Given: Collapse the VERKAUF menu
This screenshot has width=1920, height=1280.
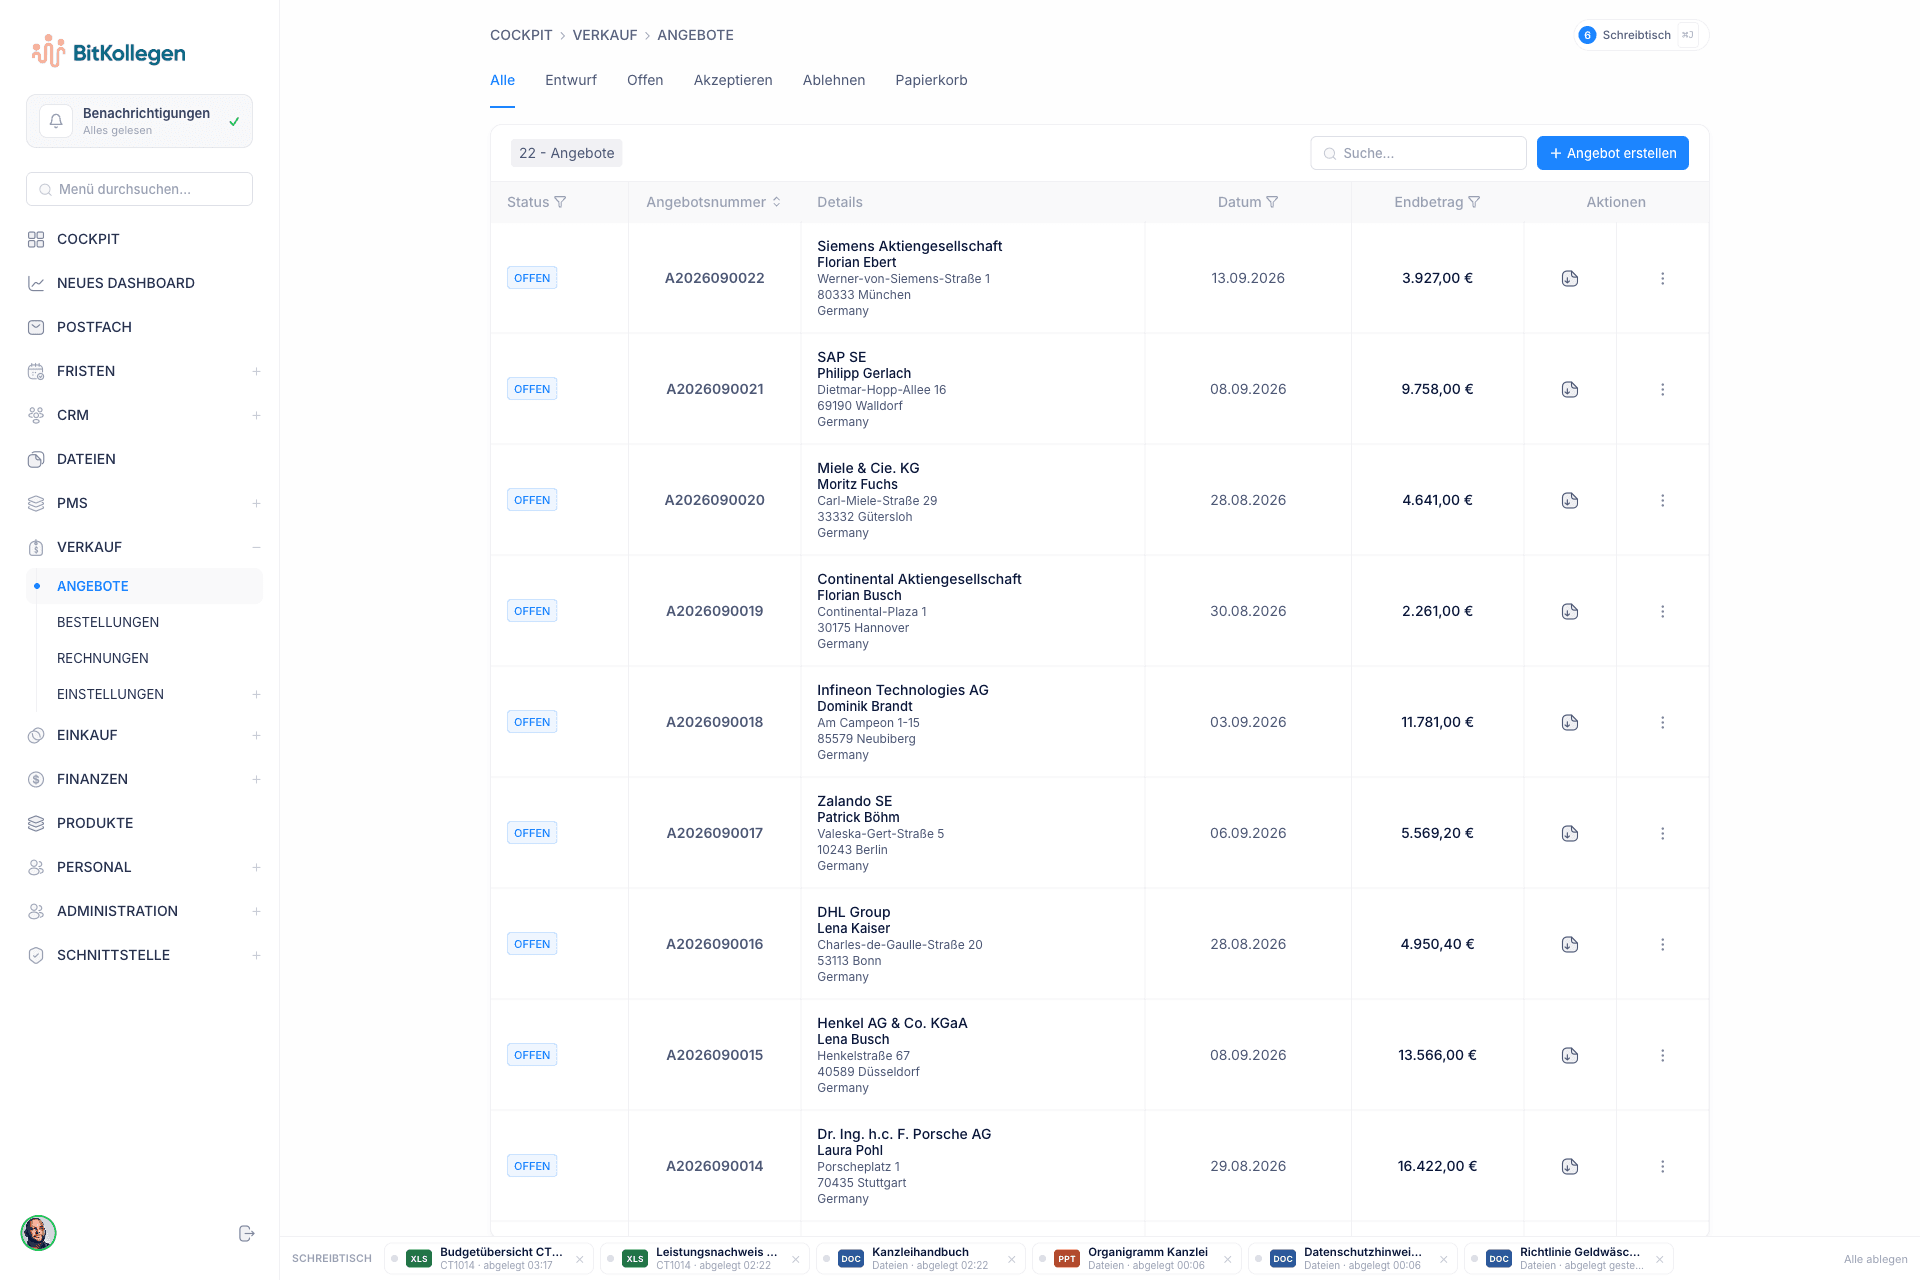Looking at the screenshot, I should coord(256,547).
